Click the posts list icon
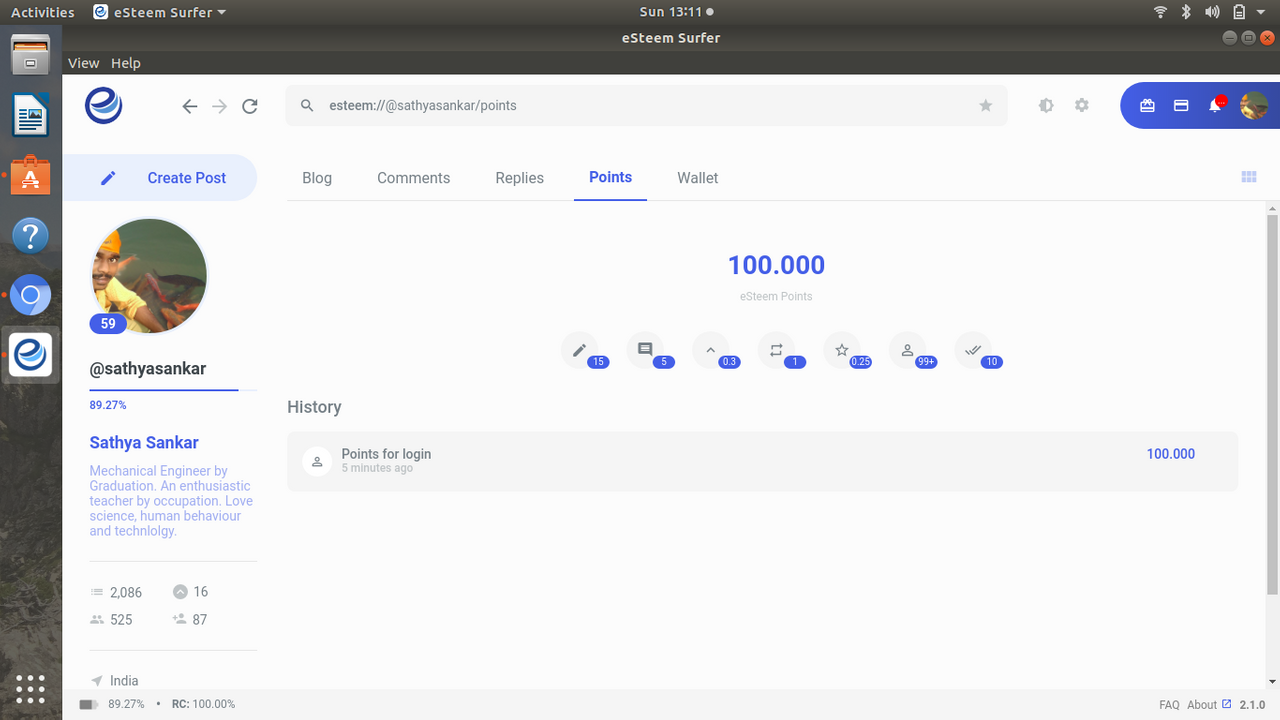The height and width of the screenshot is (720, 1280). (97, 592)
